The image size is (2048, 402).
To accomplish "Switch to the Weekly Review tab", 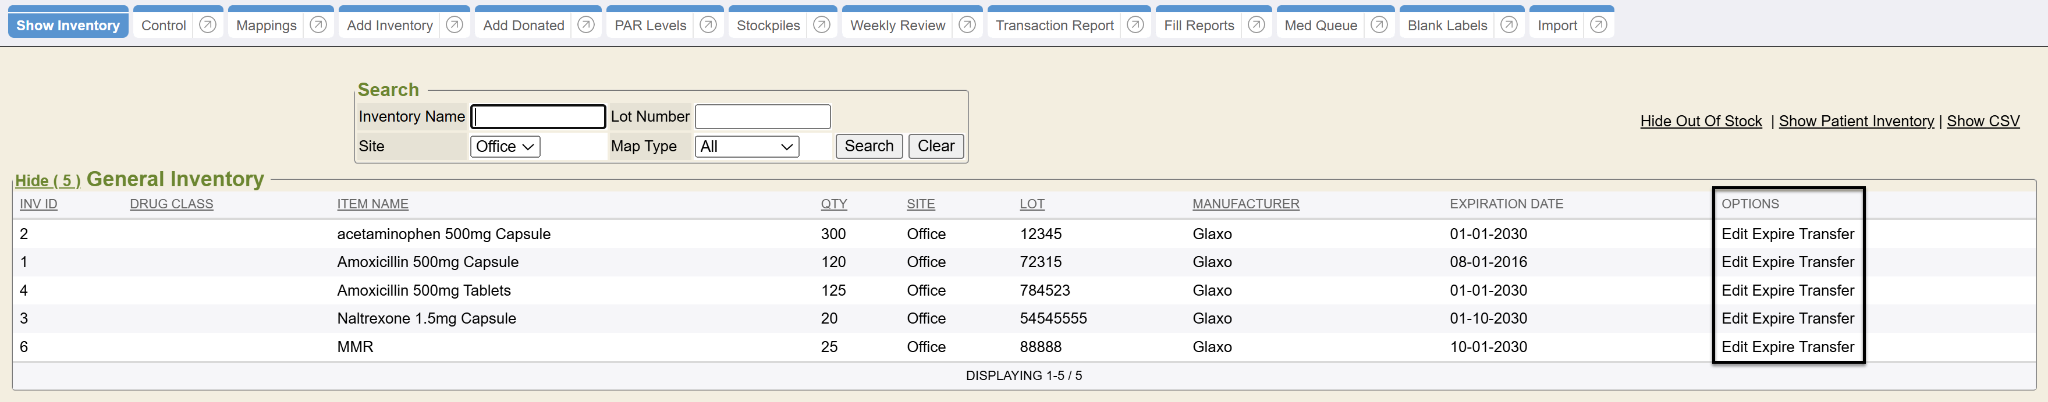I will tap(897, 25).
